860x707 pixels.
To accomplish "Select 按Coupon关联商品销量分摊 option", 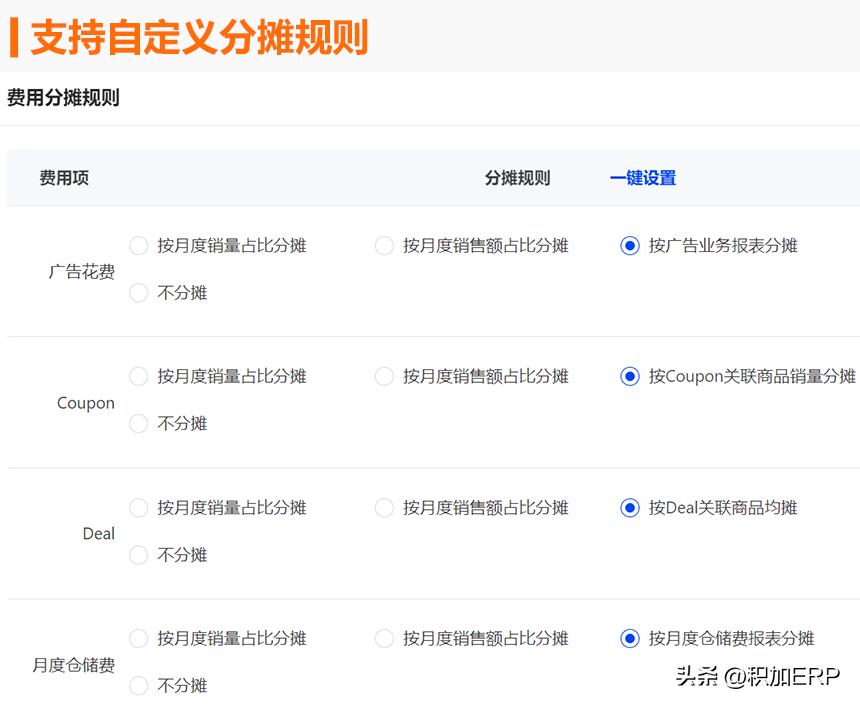I will (x=629, y=376).
